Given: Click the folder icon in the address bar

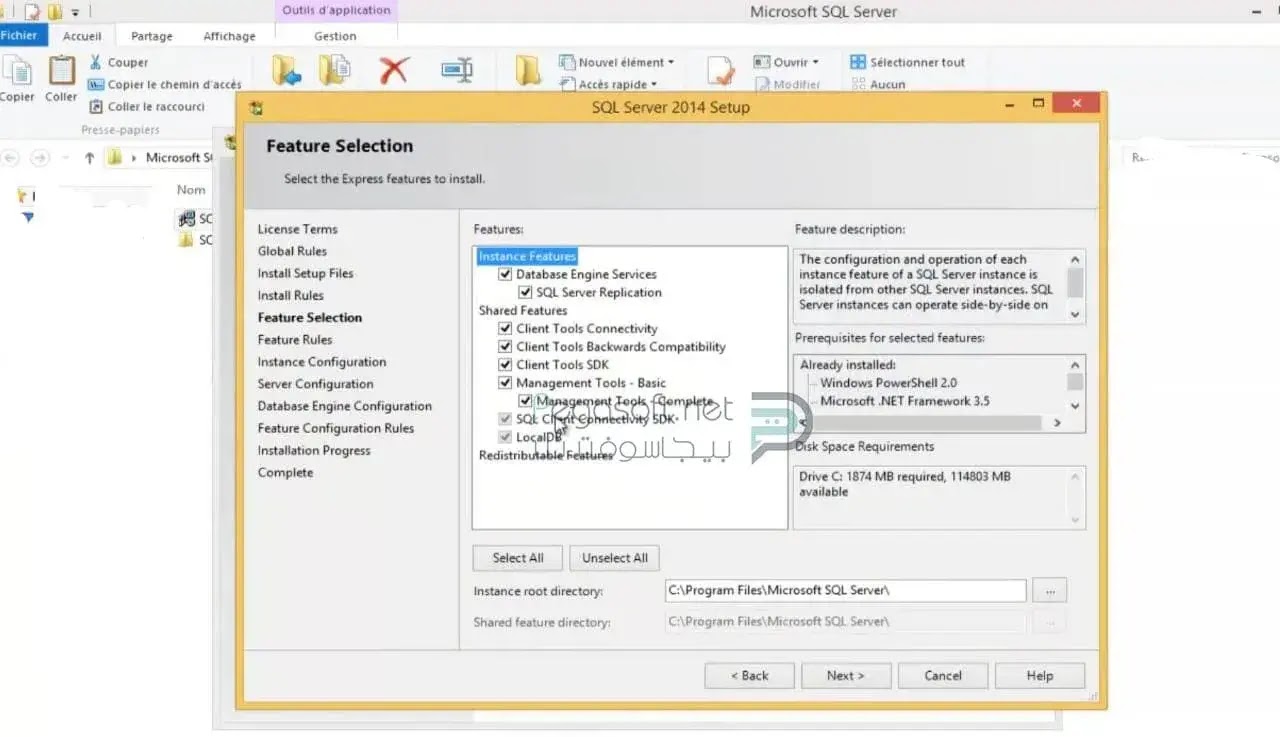Looking at the screenshot, I should click(x=115, y=158).
